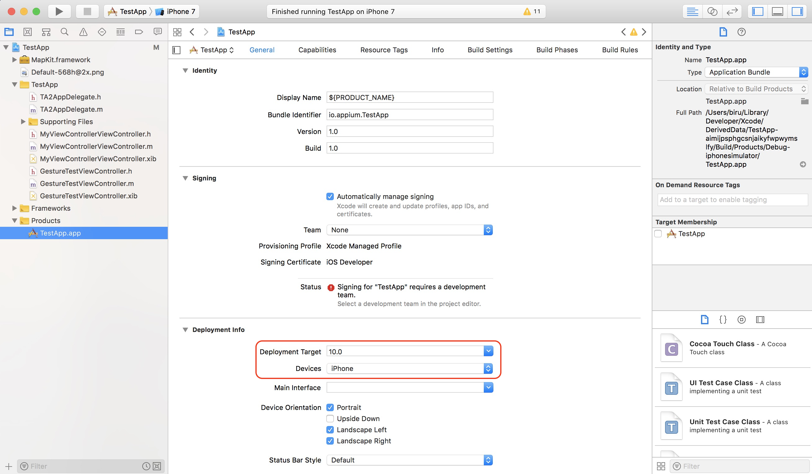Switch to the Build Settings tab
This screenshot has width=812, height=474.
(x=489, y=50)
